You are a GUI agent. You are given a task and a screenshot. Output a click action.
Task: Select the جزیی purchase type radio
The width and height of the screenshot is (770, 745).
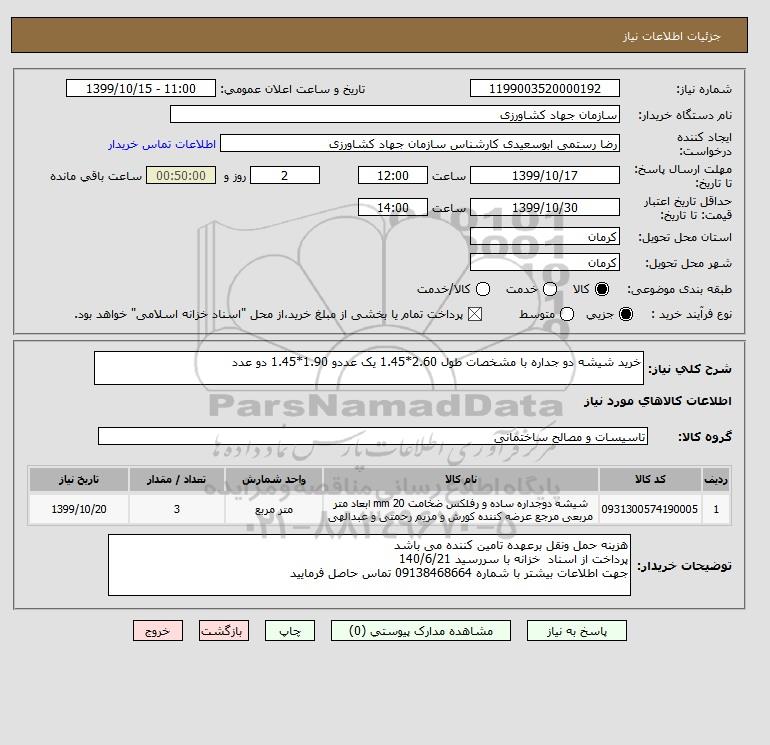[626, 314]
